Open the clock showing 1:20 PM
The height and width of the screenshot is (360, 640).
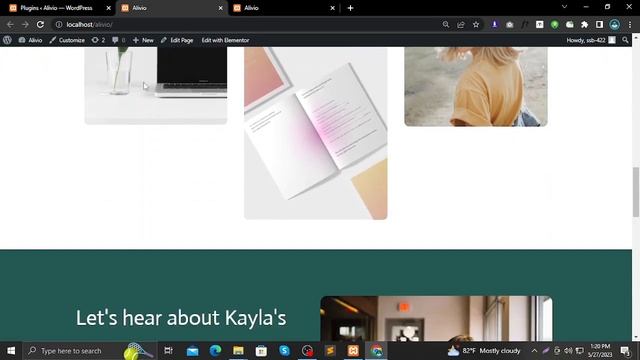click(600, 351)
